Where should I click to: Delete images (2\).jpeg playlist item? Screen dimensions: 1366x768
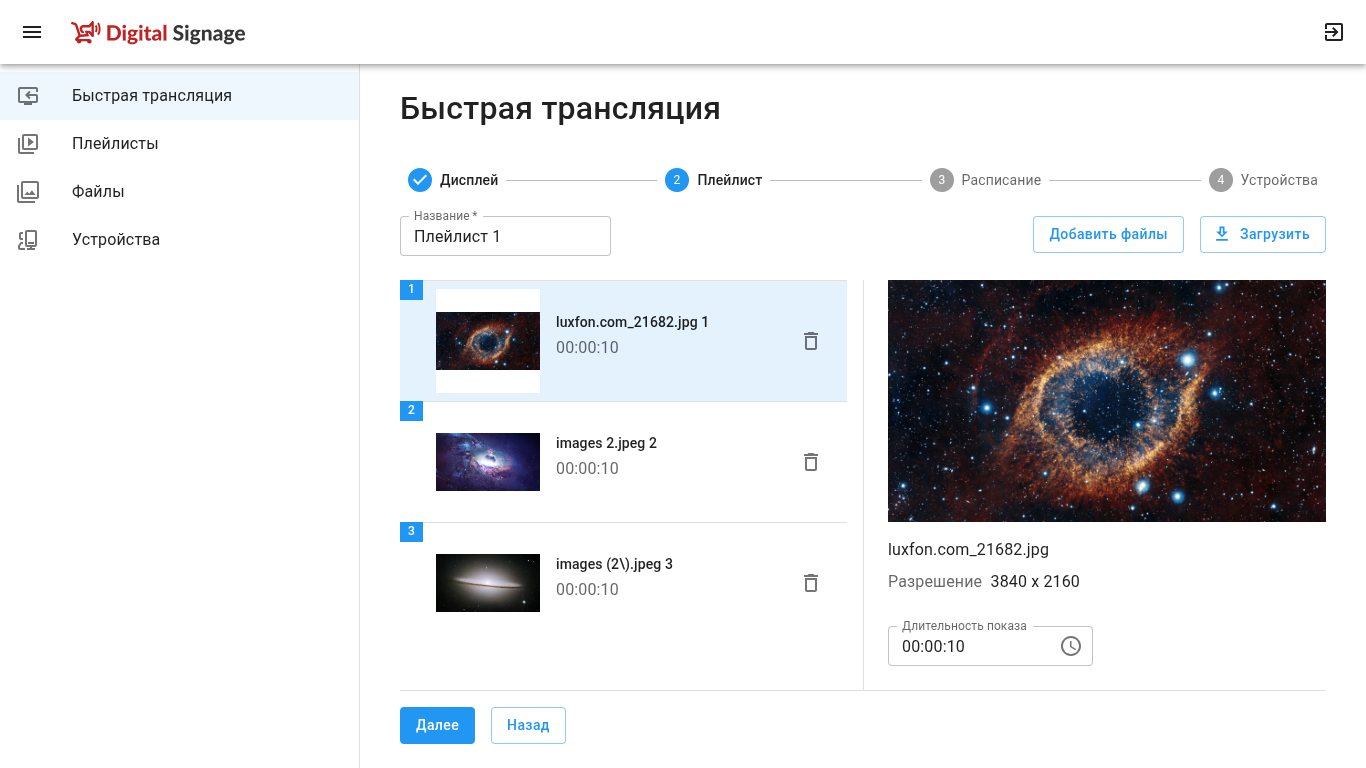tap(811, 583)
